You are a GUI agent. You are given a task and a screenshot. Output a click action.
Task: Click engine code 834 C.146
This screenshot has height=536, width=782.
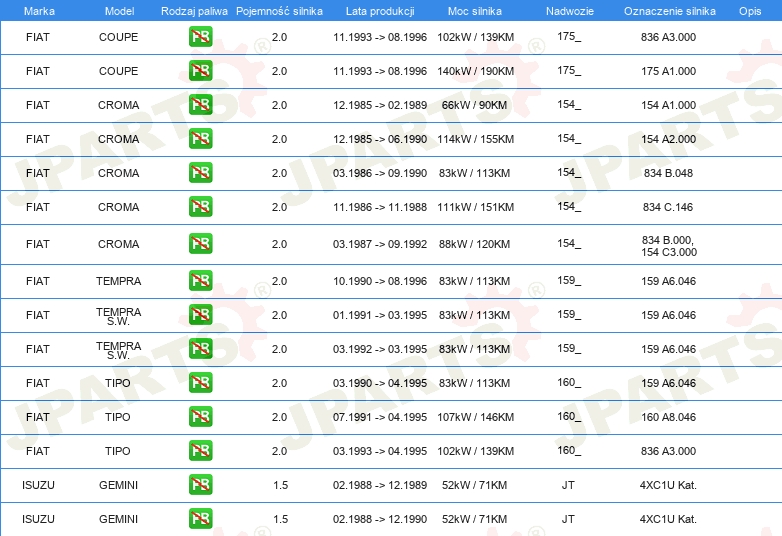668,207
